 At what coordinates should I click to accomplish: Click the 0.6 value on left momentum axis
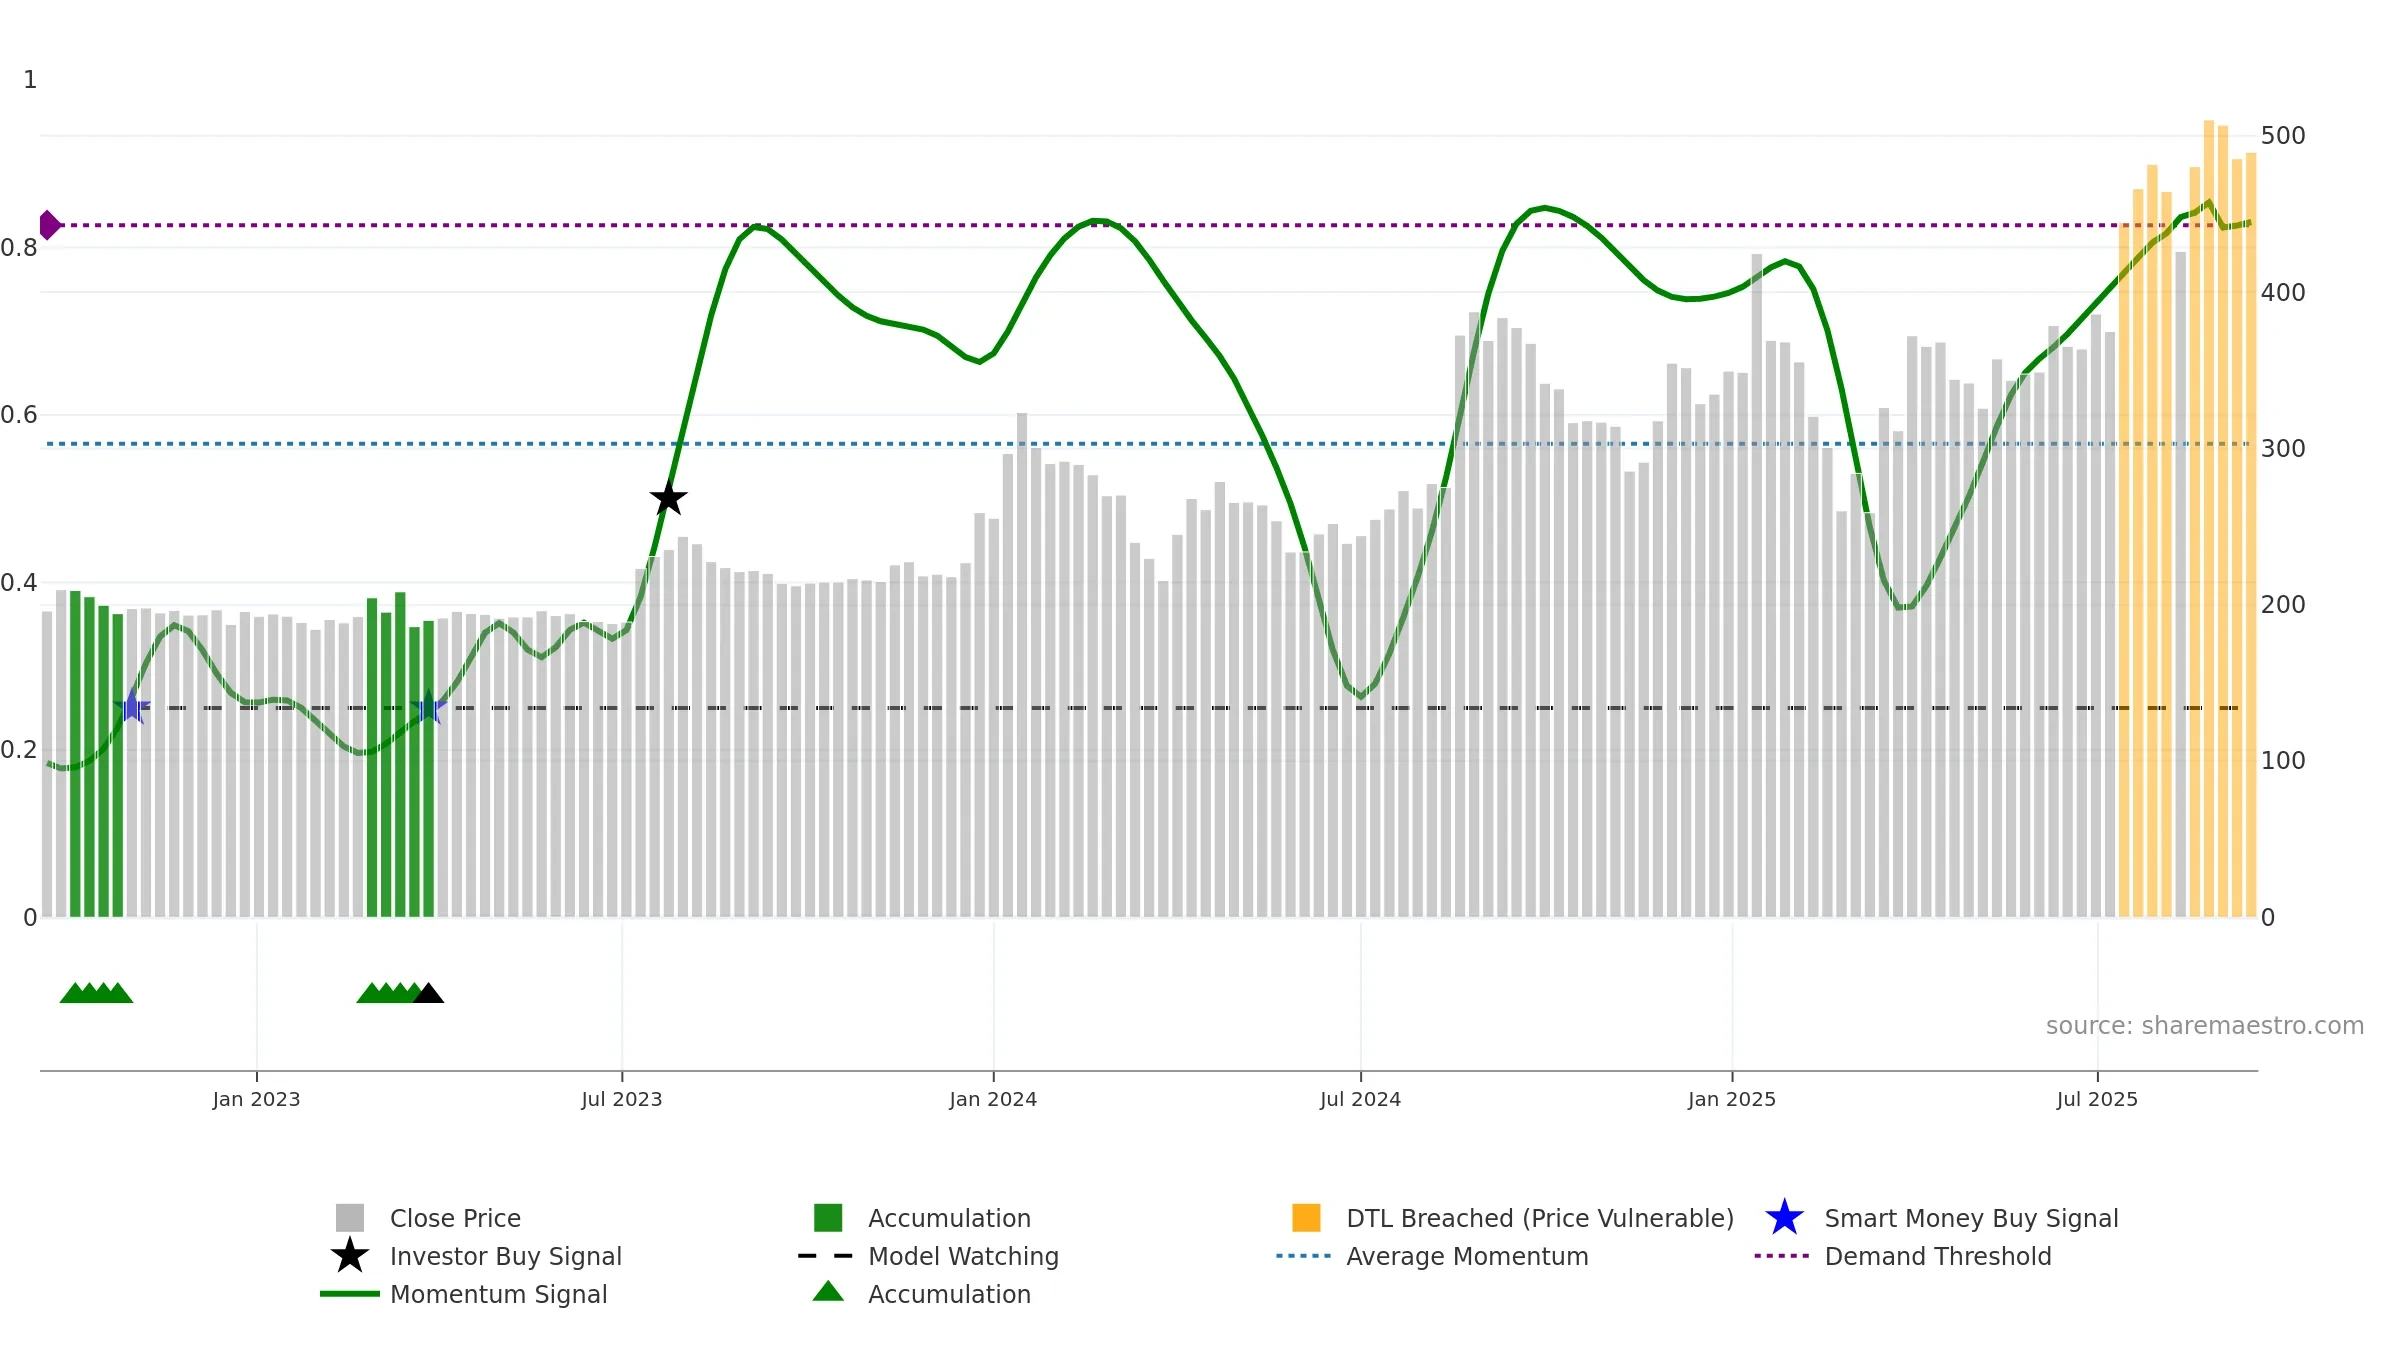click(x=19, y=415)
